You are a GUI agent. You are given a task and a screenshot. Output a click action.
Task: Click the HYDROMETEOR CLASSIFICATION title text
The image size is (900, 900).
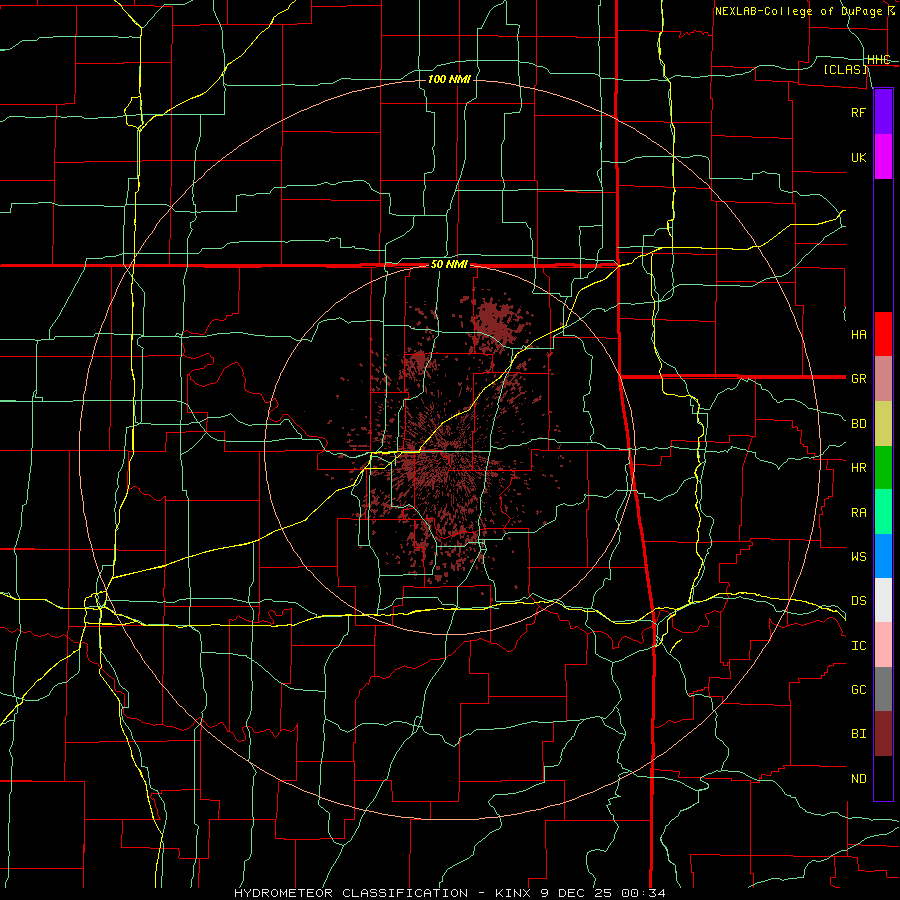pos(351,893)
